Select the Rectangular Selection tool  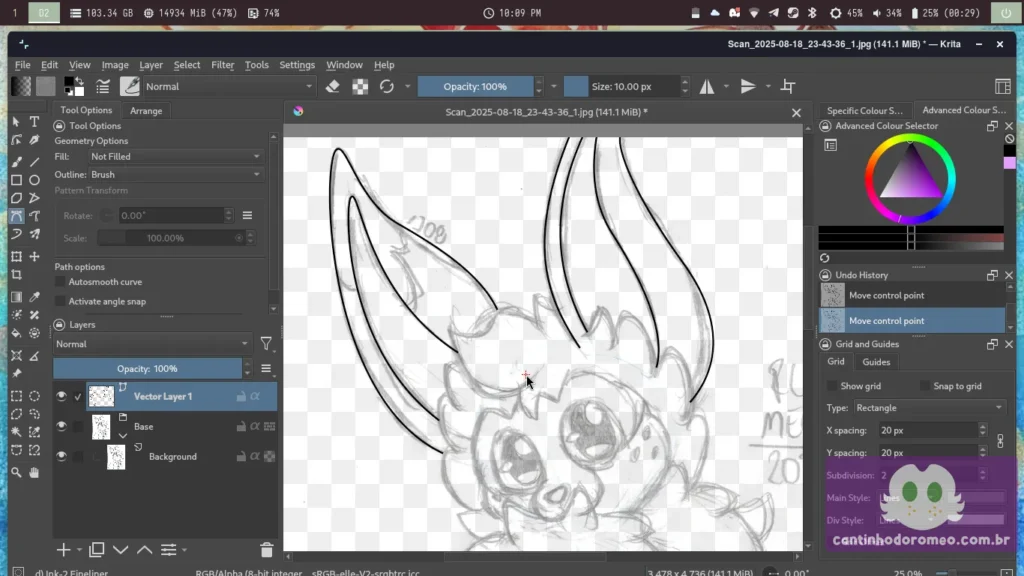pyautogui.click(x=16, y=396)
